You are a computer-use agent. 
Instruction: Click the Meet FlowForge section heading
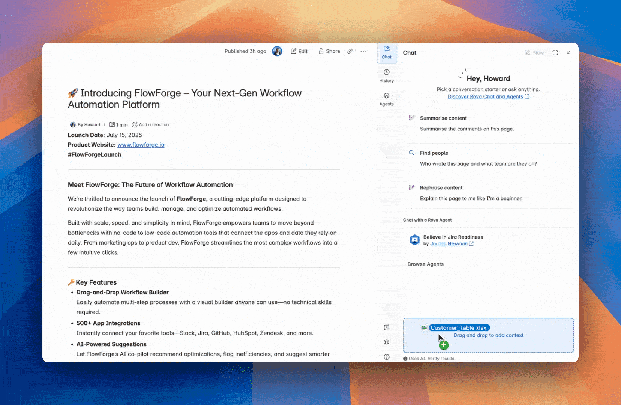150,184
